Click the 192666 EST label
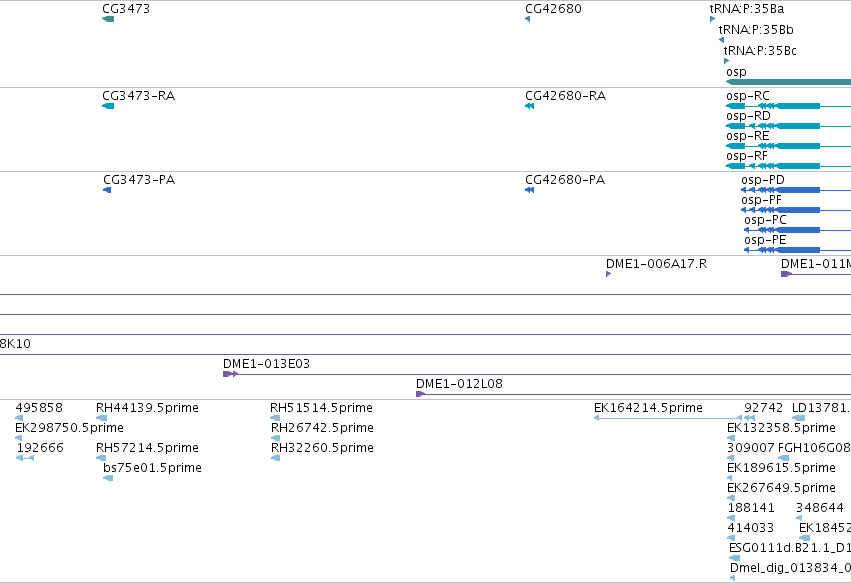851x583 pixels. [x=40, y=448]
